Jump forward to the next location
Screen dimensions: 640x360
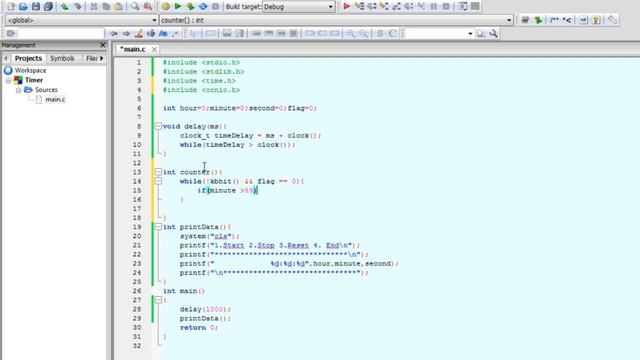[x=126, y=33]
